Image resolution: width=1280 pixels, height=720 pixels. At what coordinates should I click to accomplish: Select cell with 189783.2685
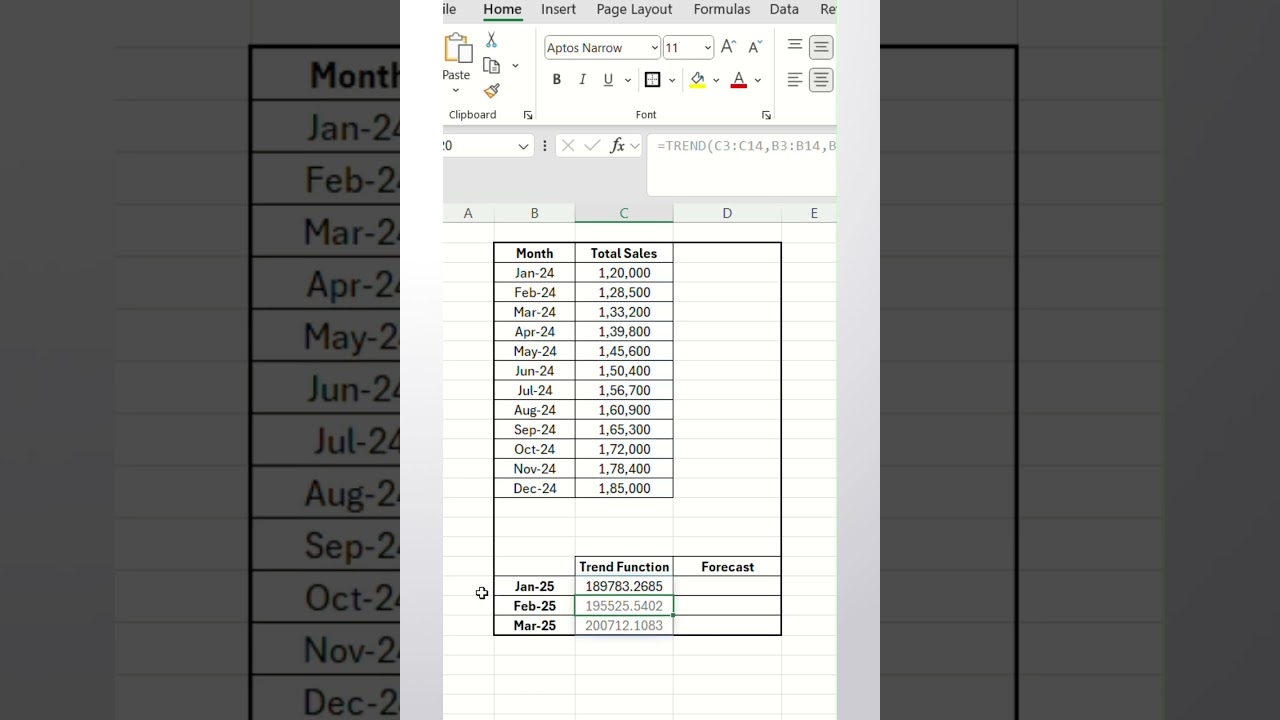(624, 586)
